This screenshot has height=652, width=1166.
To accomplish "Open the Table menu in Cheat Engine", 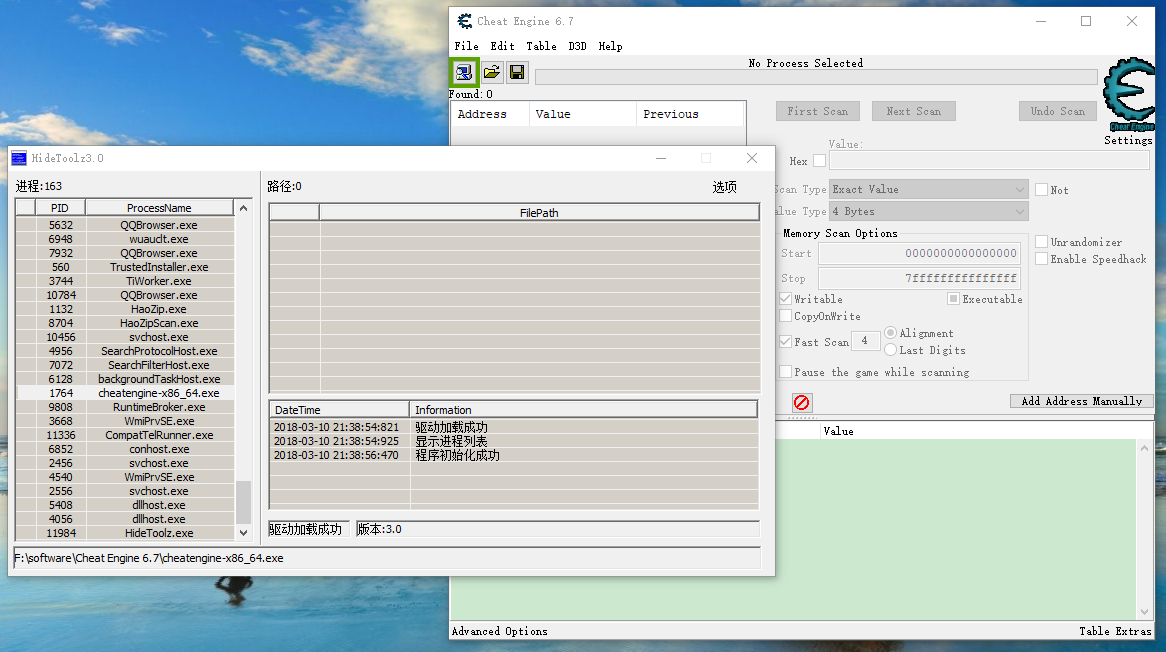I will coord(541,46).
